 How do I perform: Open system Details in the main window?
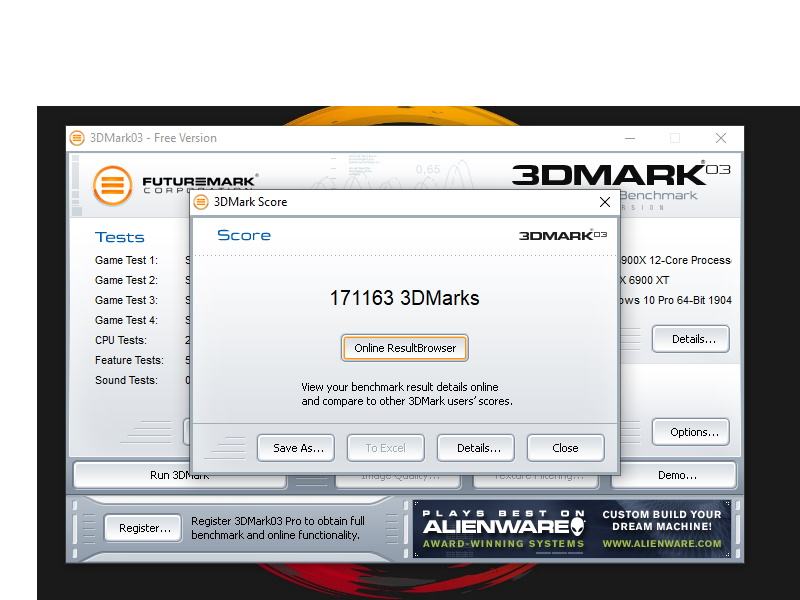pos(691,339)
